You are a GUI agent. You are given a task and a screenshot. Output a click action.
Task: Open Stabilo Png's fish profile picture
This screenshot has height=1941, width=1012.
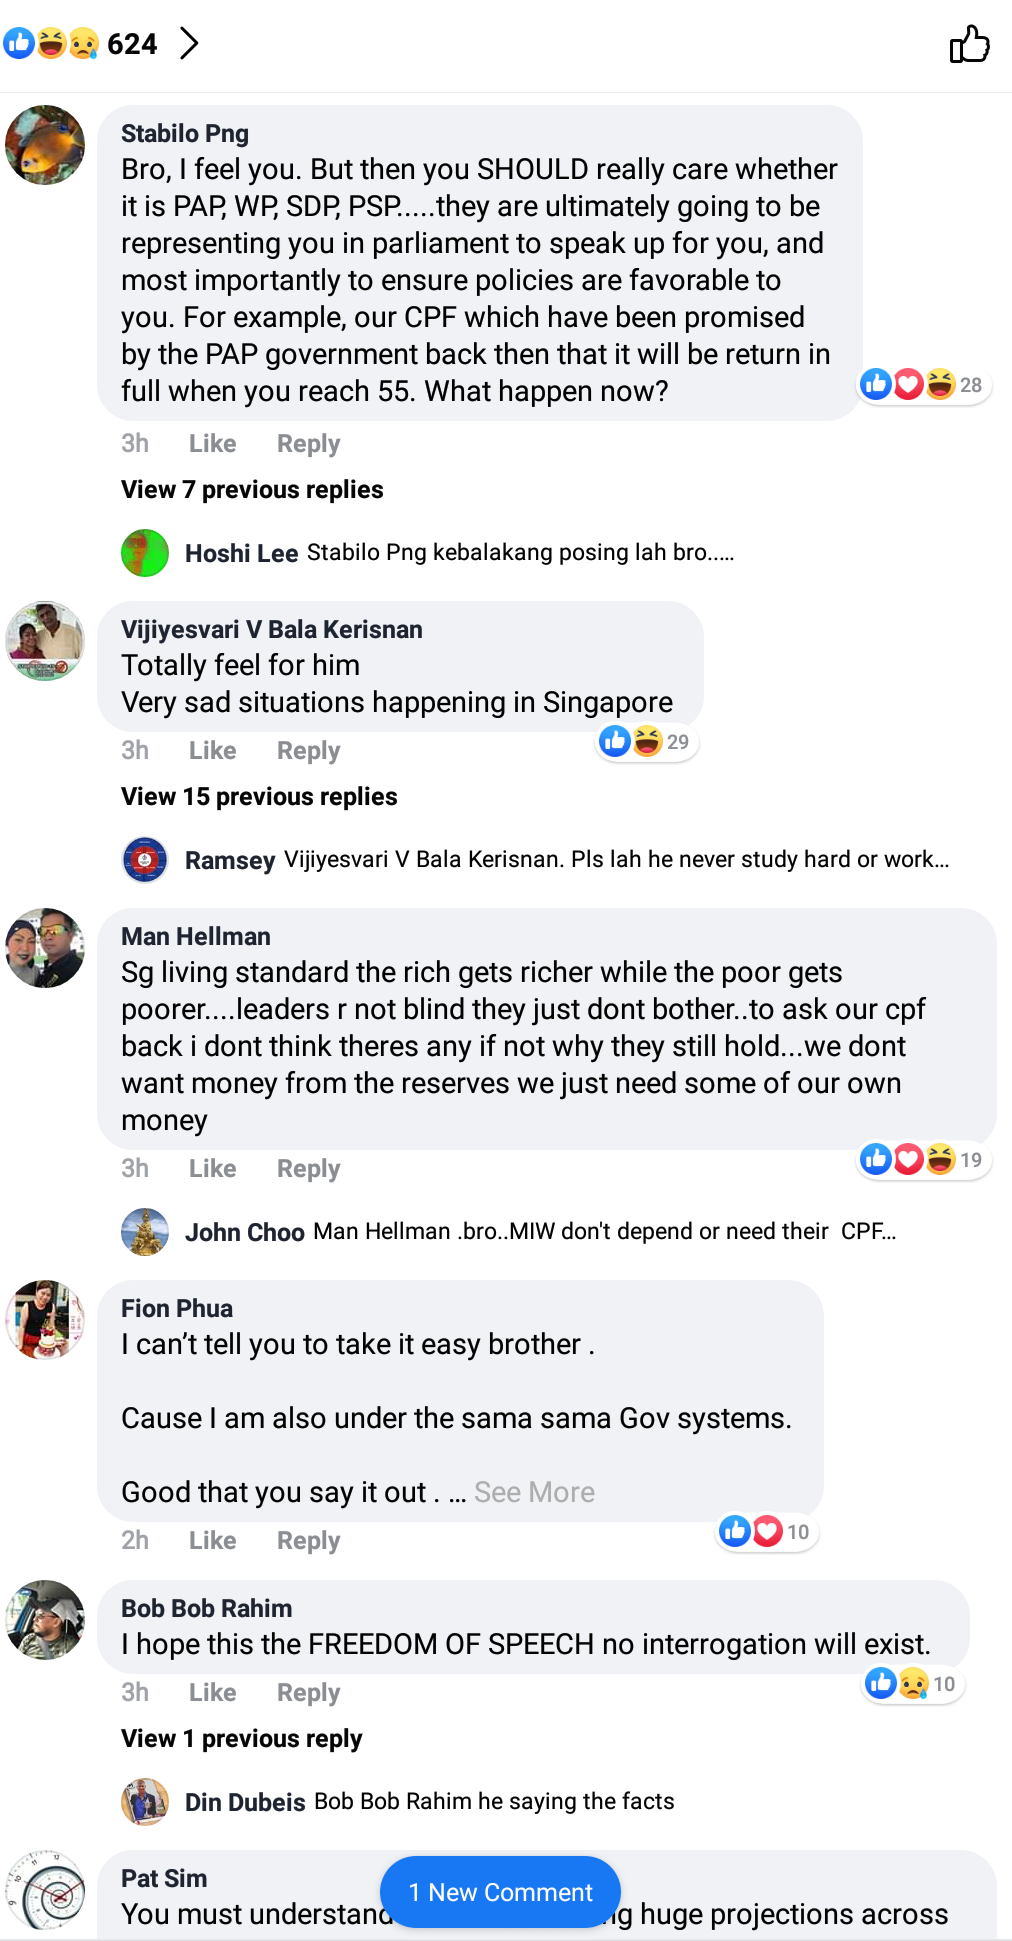tap(45, 145)
